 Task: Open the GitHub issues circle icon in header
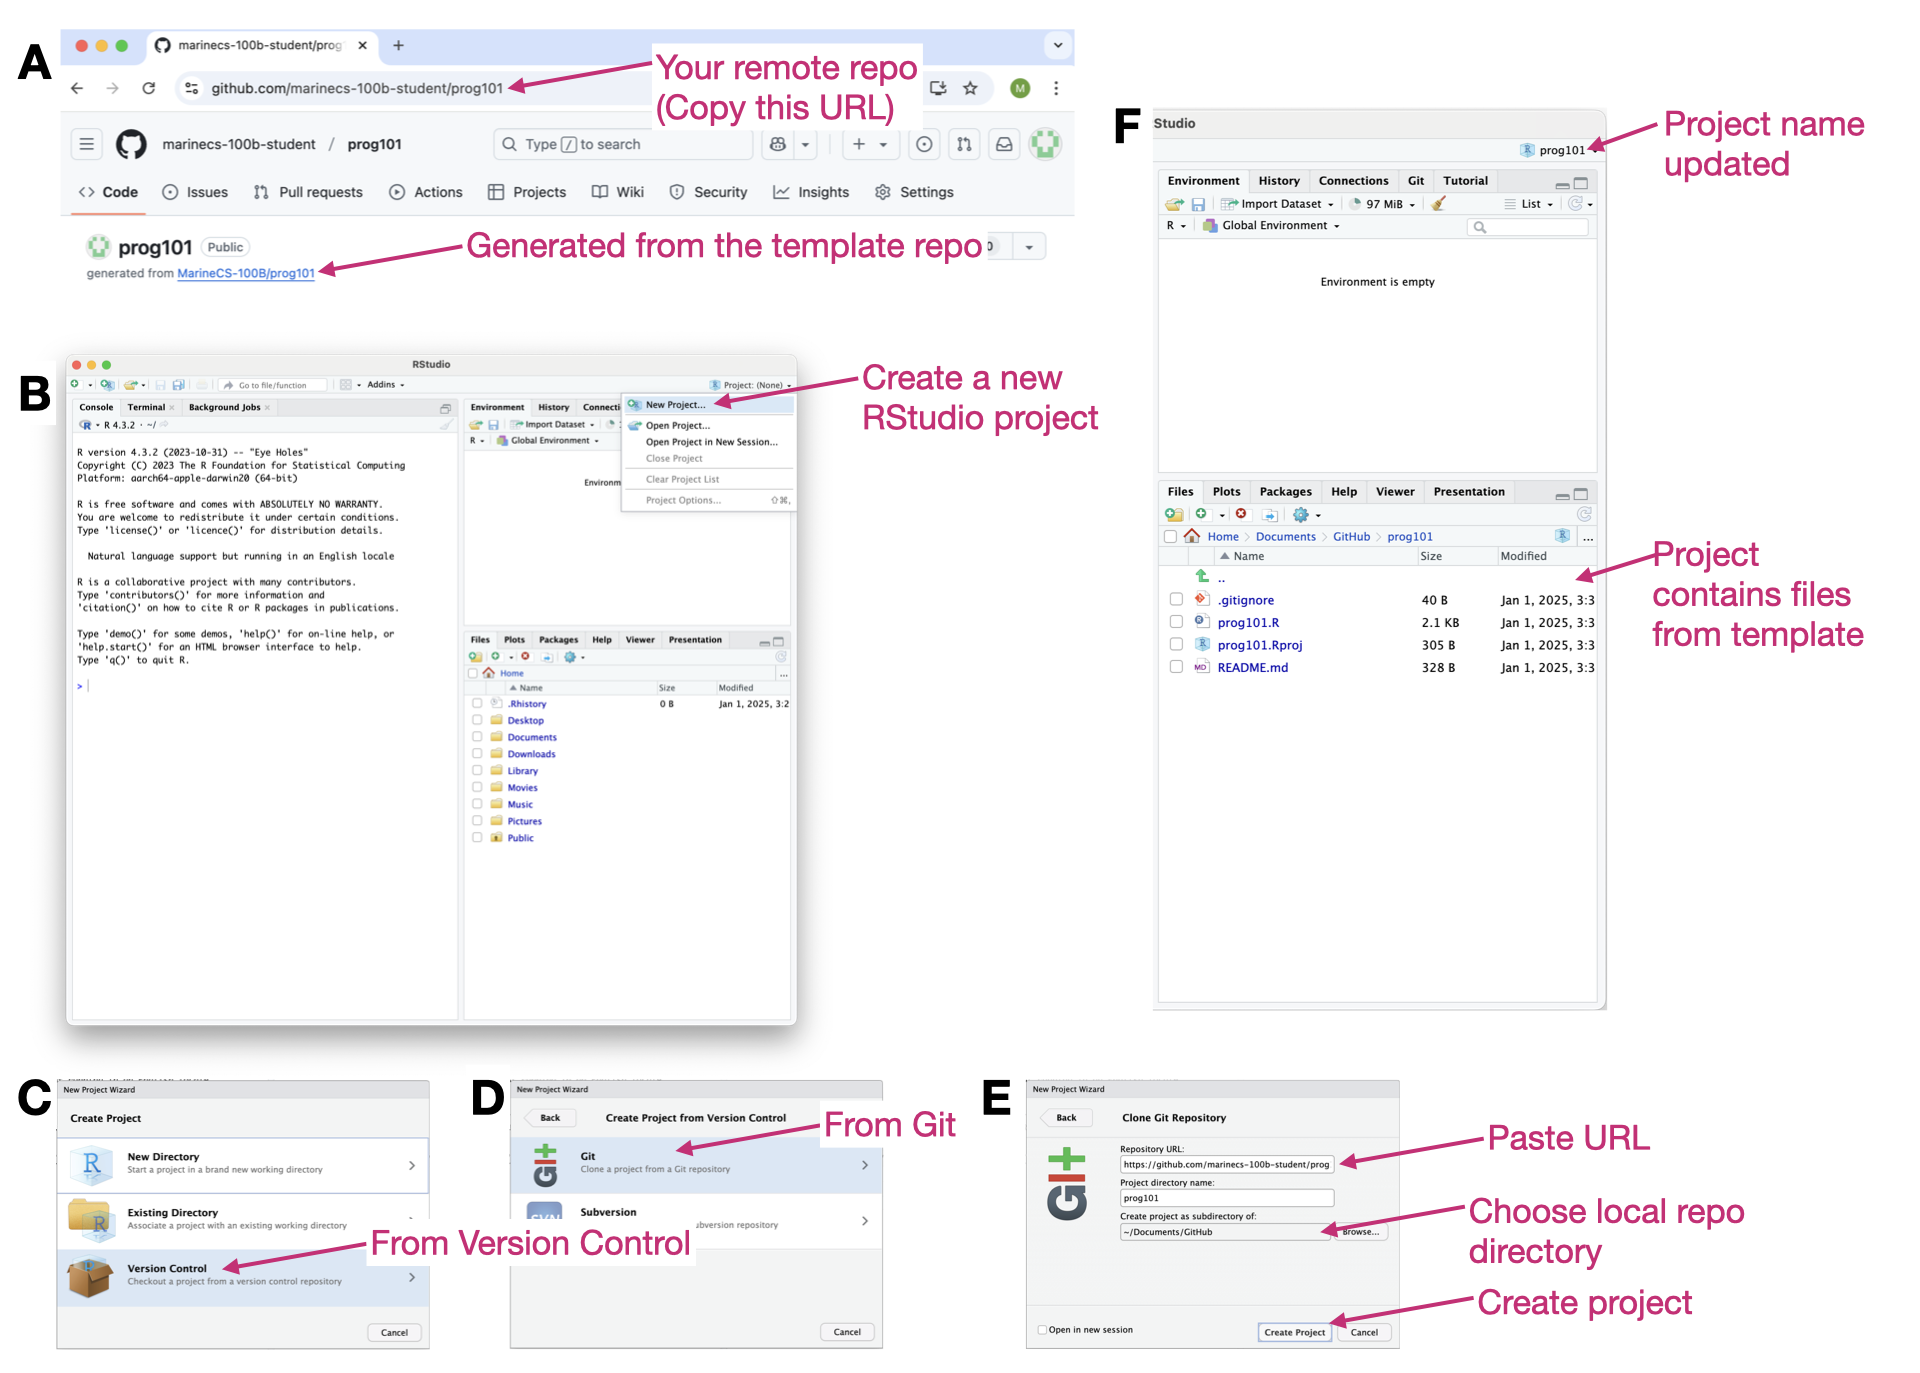point(925,144)
